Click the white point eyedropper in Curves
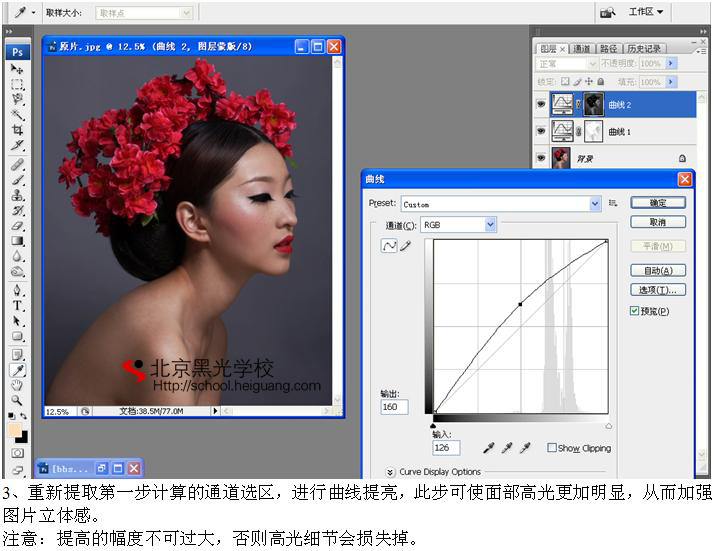 coord(525,448)
